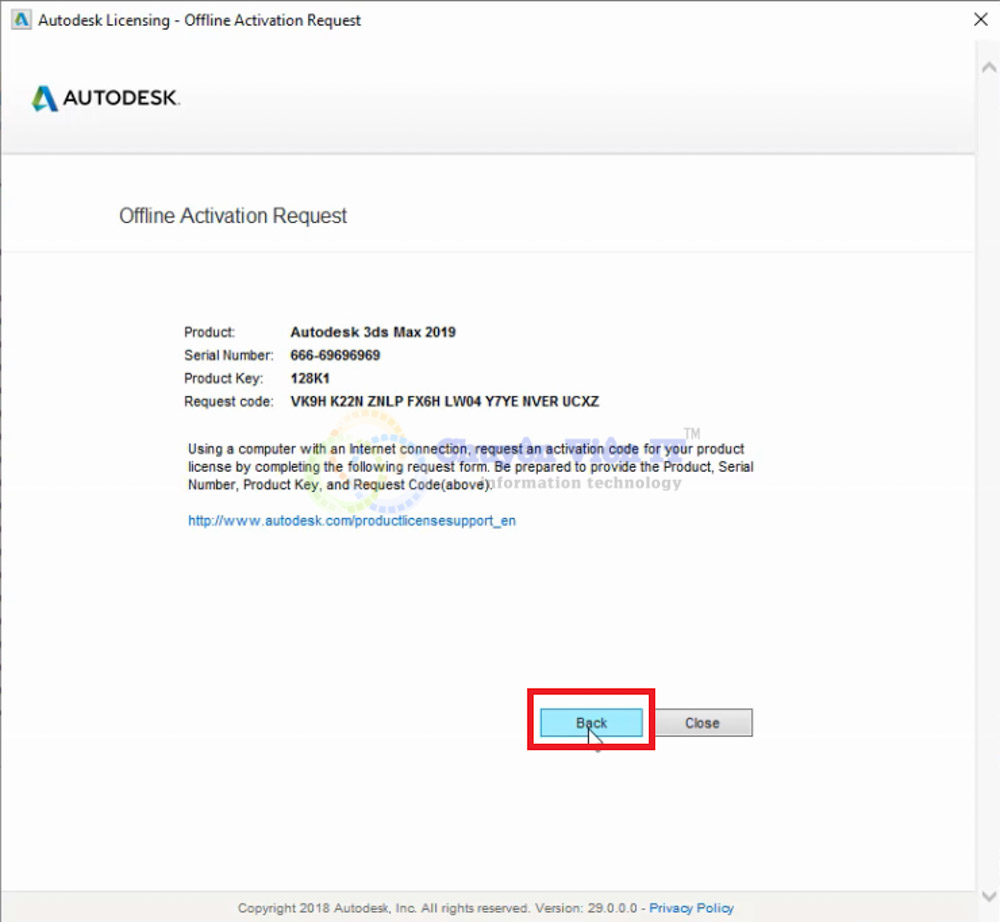Open the Privacy Policy link in footer
The image size is (1000, 922).
691,908
